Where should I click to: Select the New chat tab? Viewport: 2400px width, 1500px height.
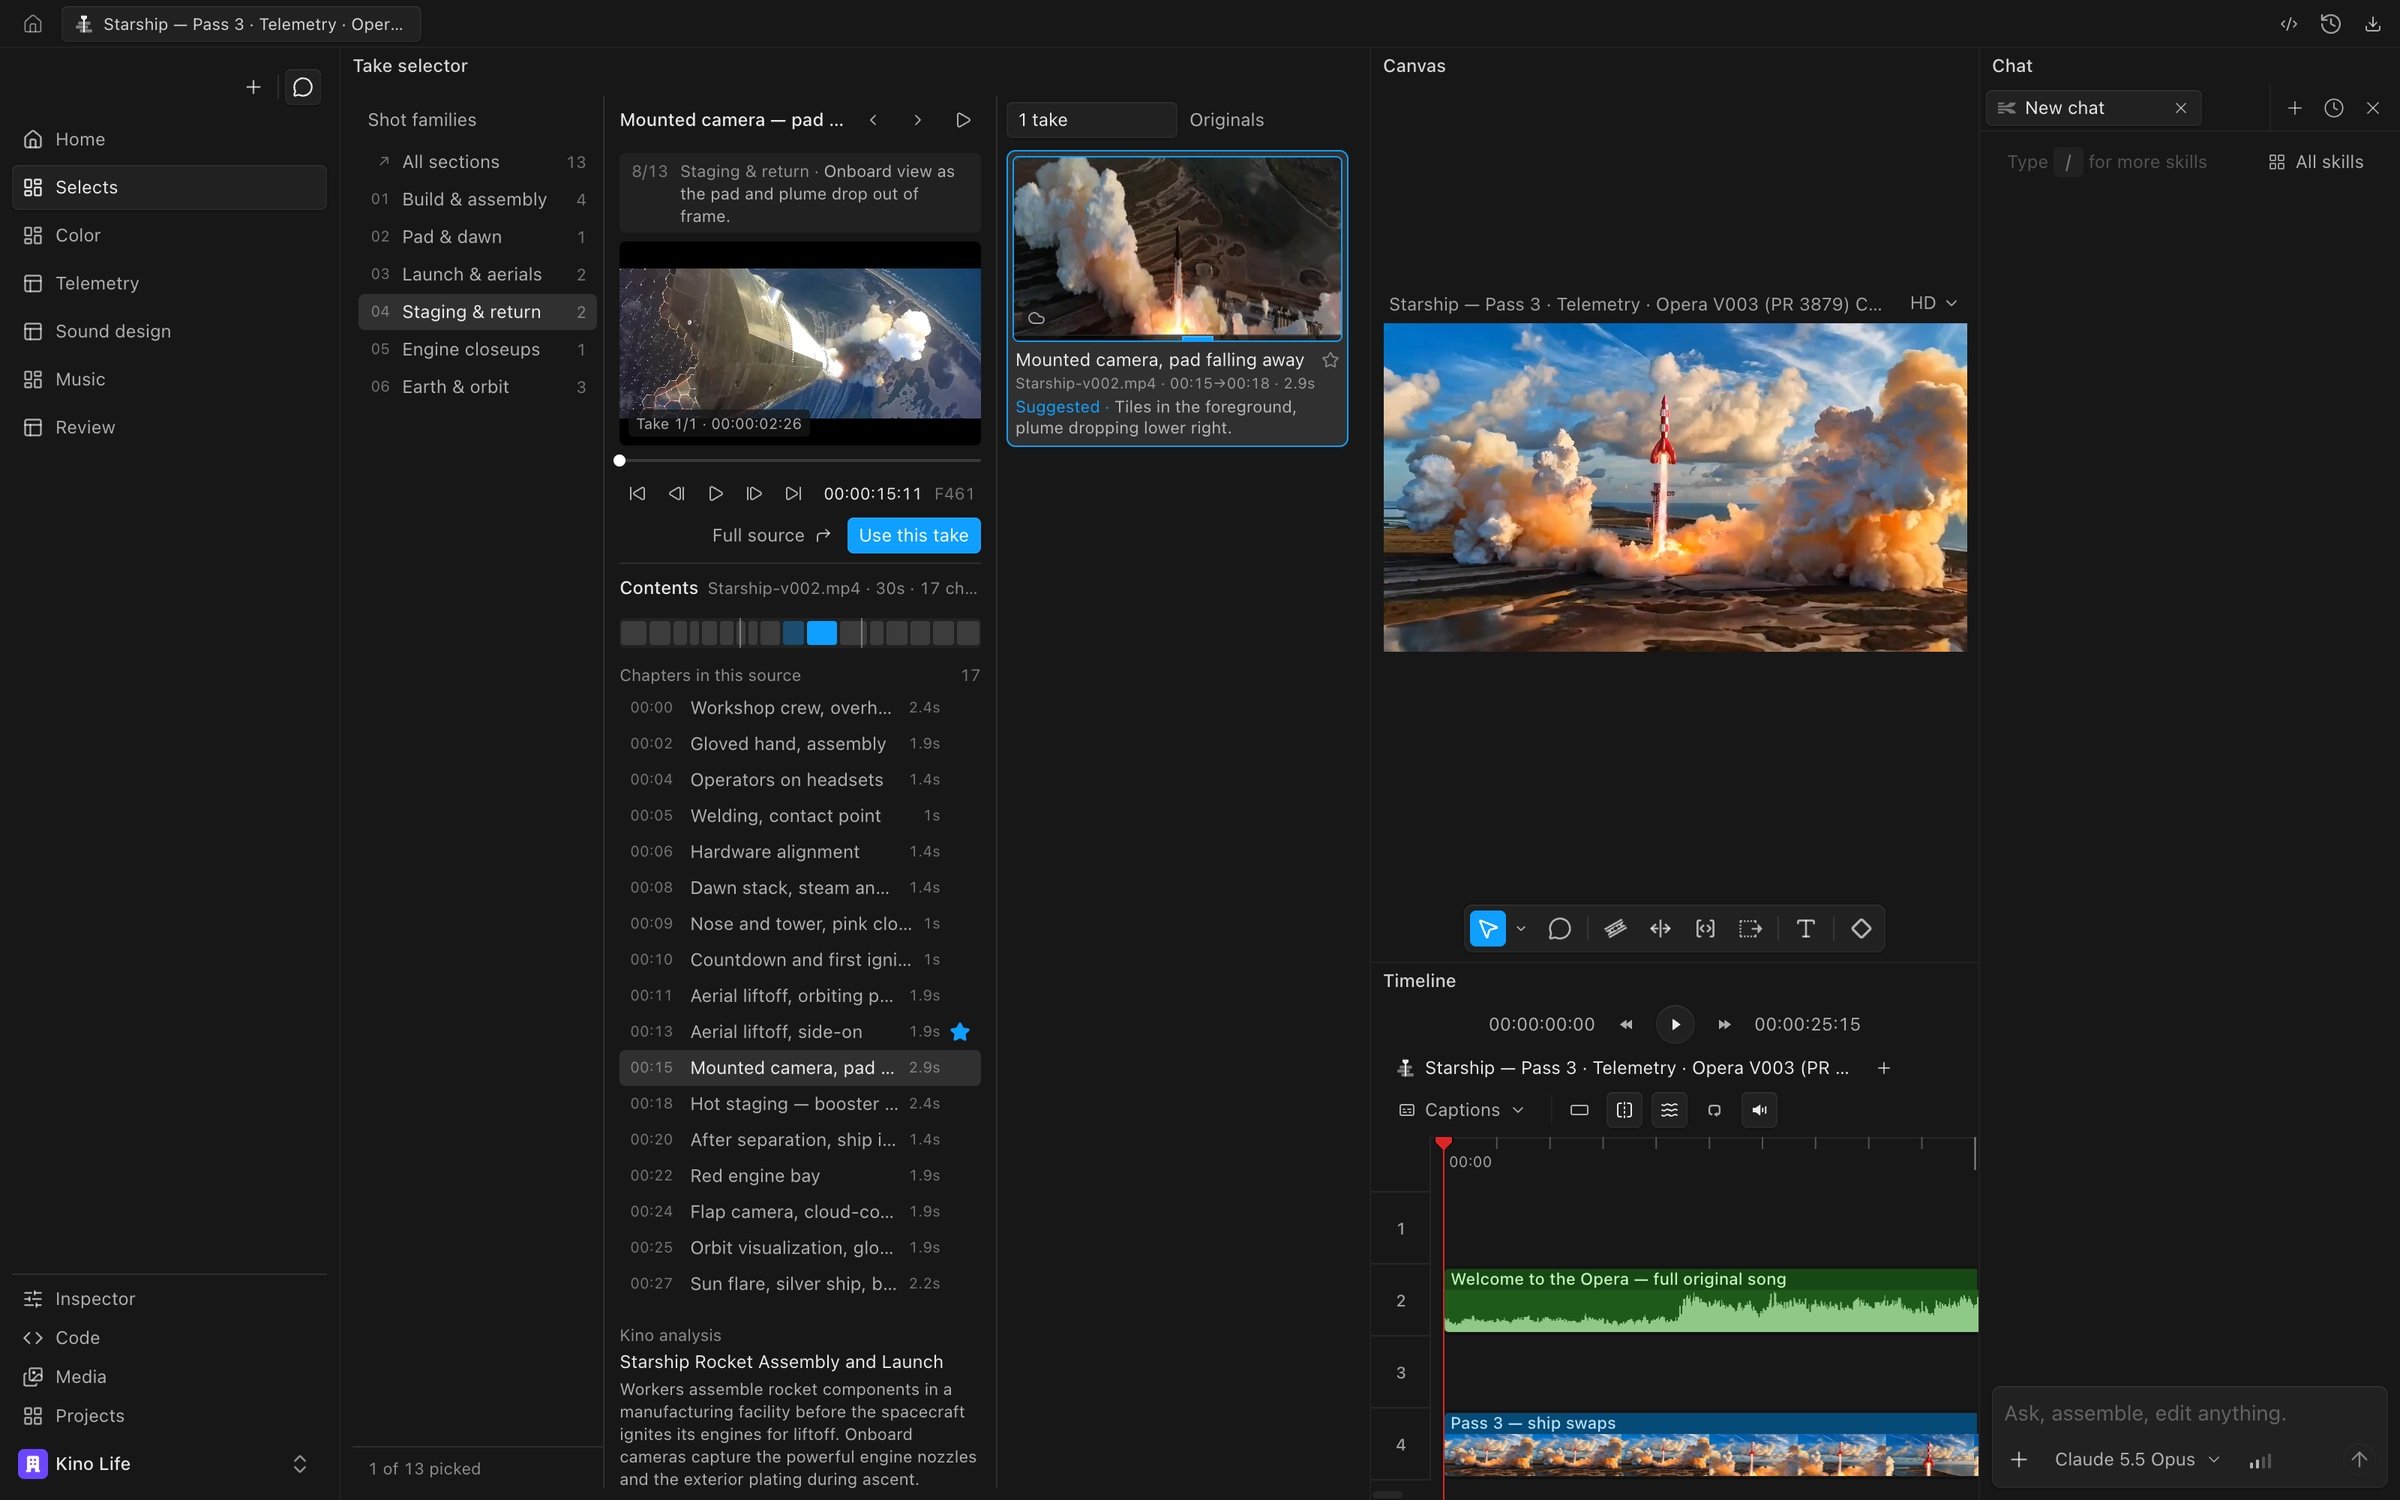coord(2093,108)
